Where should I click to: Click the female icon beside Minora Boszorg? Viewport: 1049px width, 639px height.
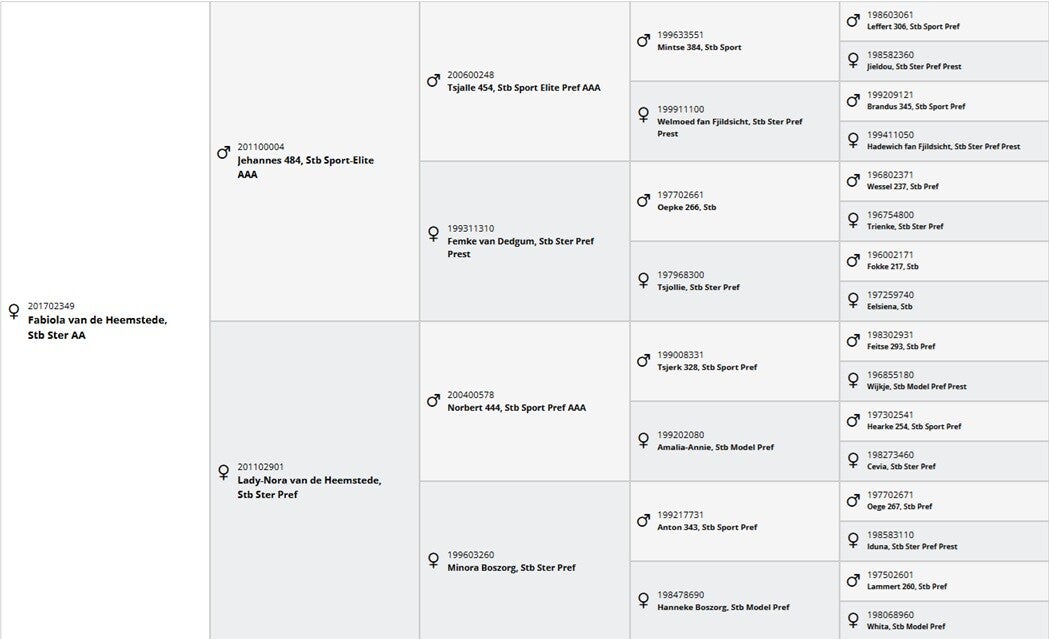tap(433, 561)
